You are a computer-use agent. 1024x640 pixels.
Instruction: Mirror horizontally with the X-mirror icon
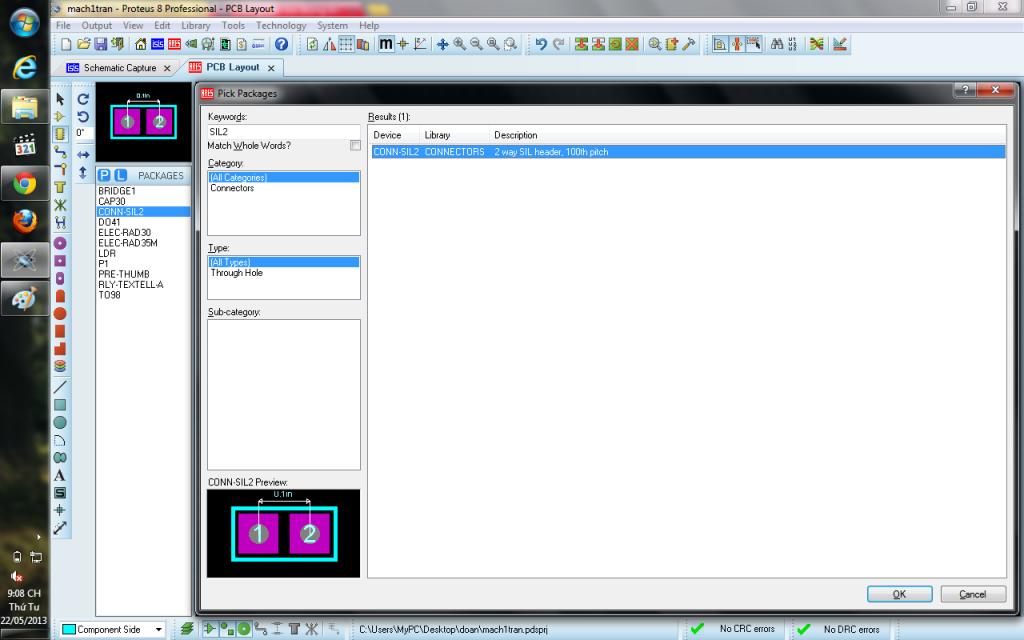pyautogui.click(x=83, y=155)
